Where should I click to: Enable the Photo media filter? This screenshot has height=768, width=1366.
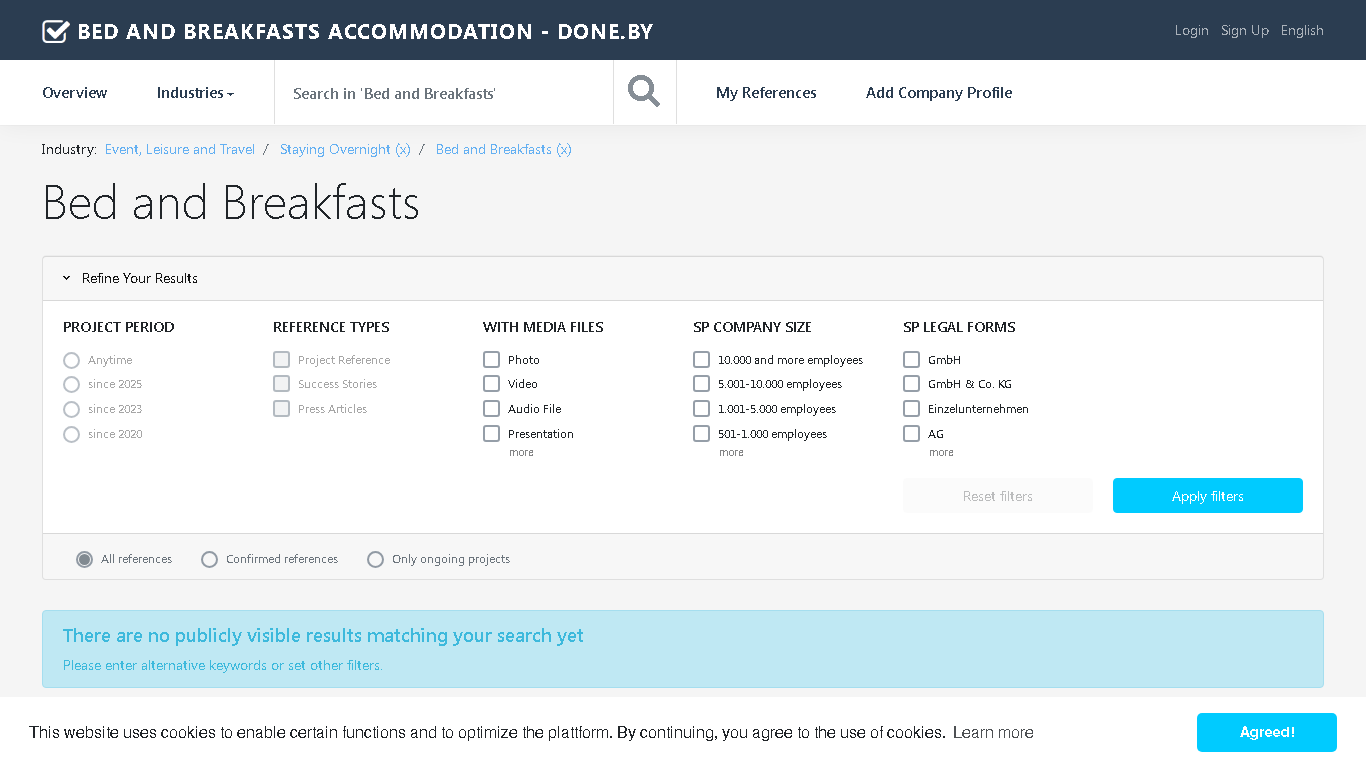492,360
